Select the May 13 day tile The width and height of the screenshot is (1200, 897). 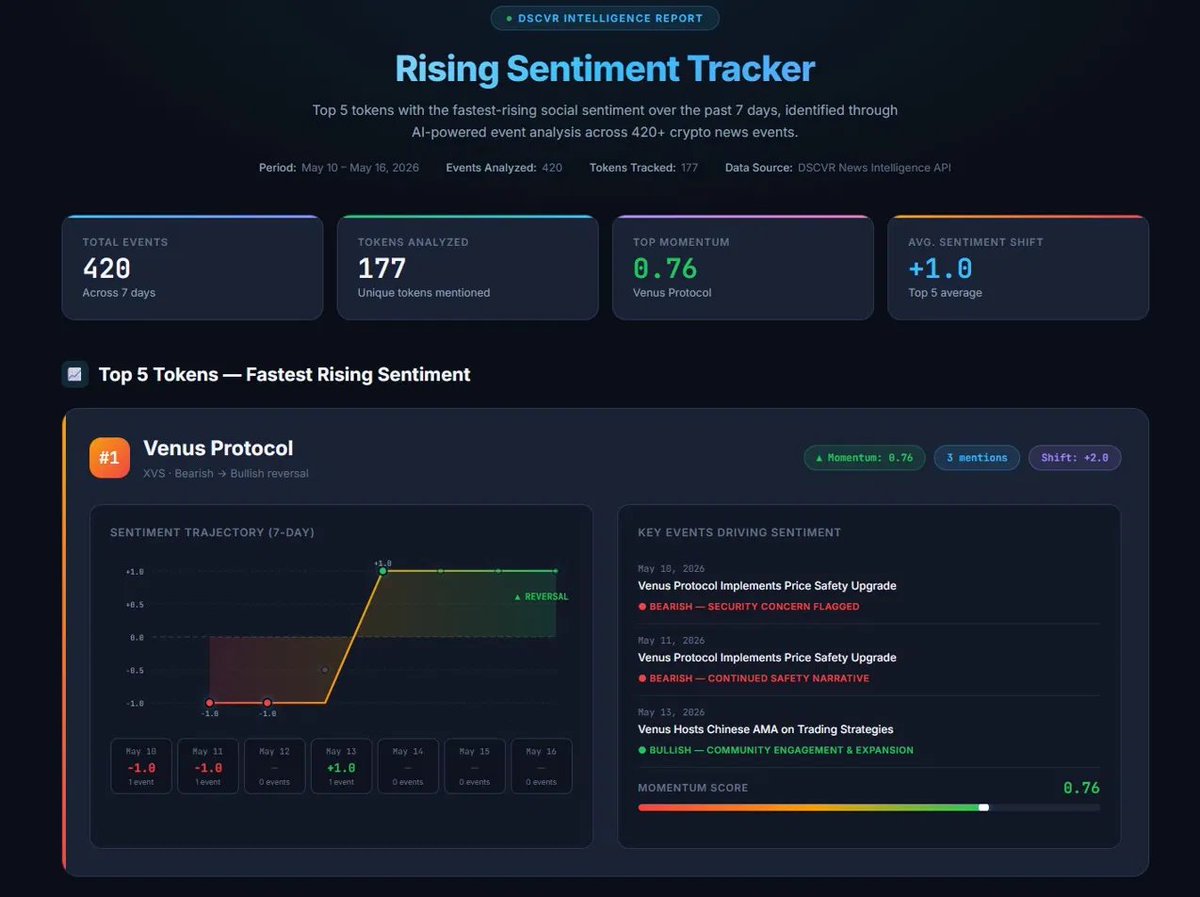click(x=341, y=766)
